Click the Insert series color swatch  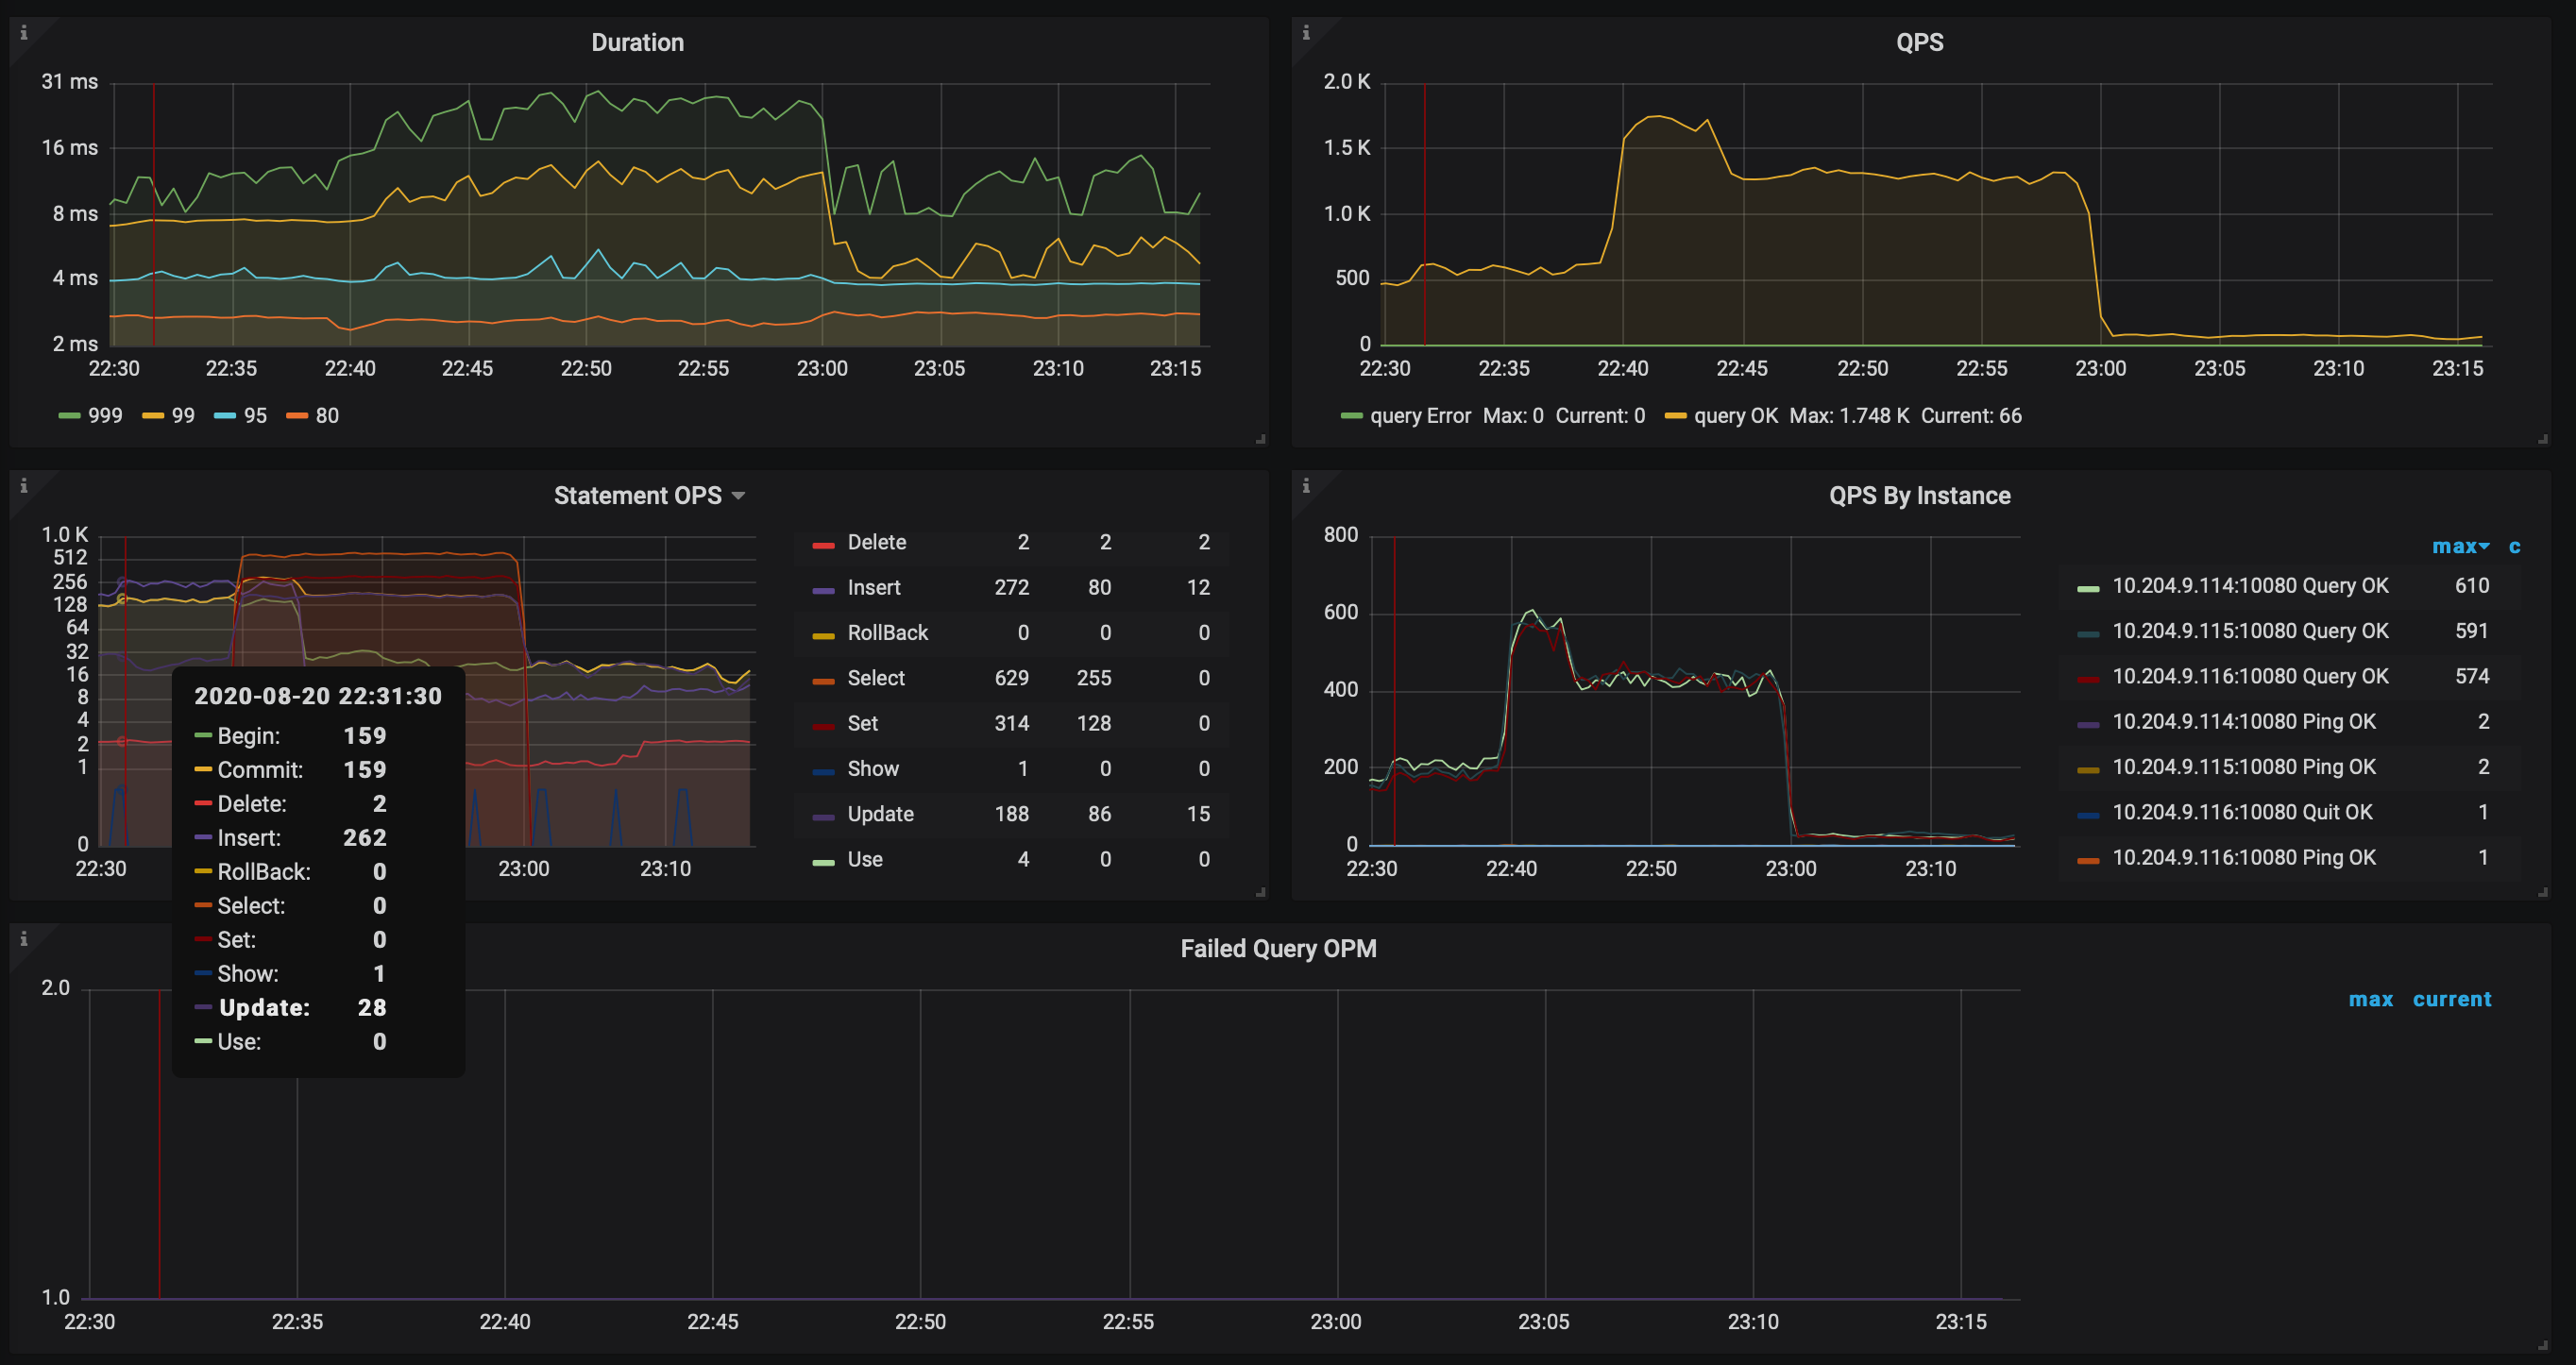pyautogui.click(x=824, y=590)
